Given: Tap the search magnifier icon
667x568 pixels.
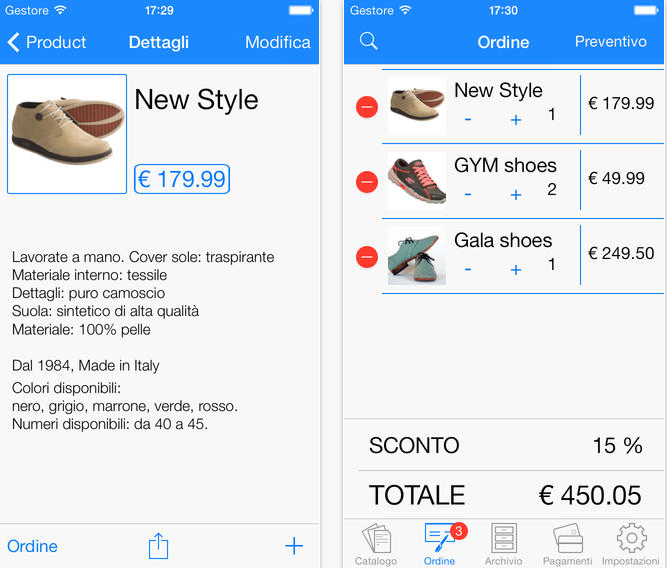Looking at the screenshot, I should point(368,41).
